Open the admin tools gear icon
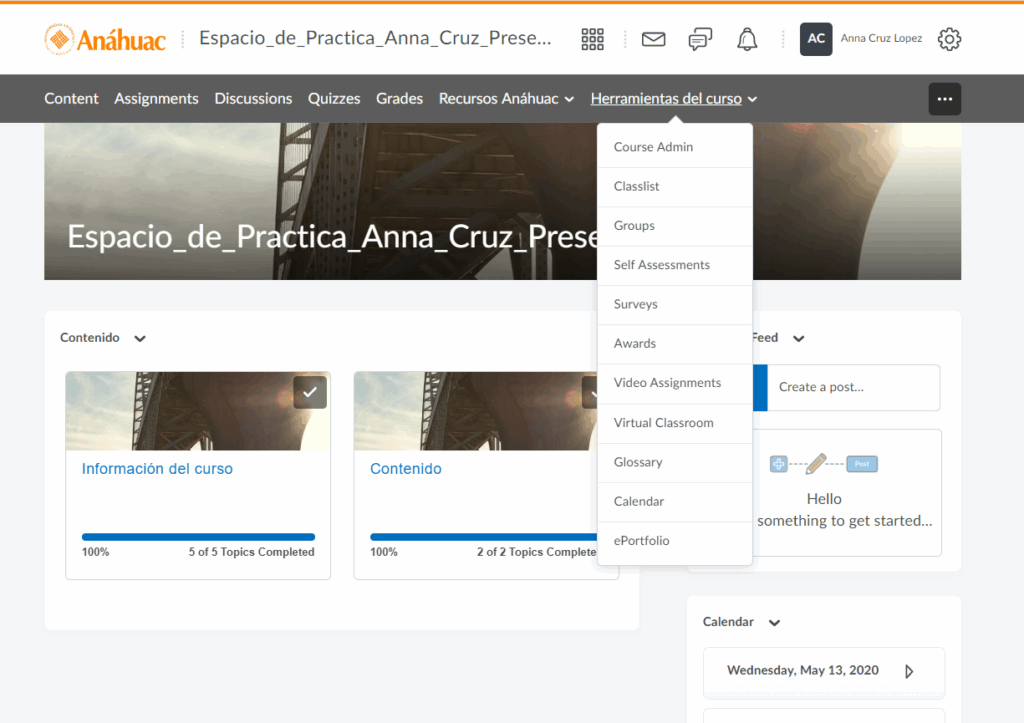The width and height of the screenshot is (1024, 723). pos(949,39)
